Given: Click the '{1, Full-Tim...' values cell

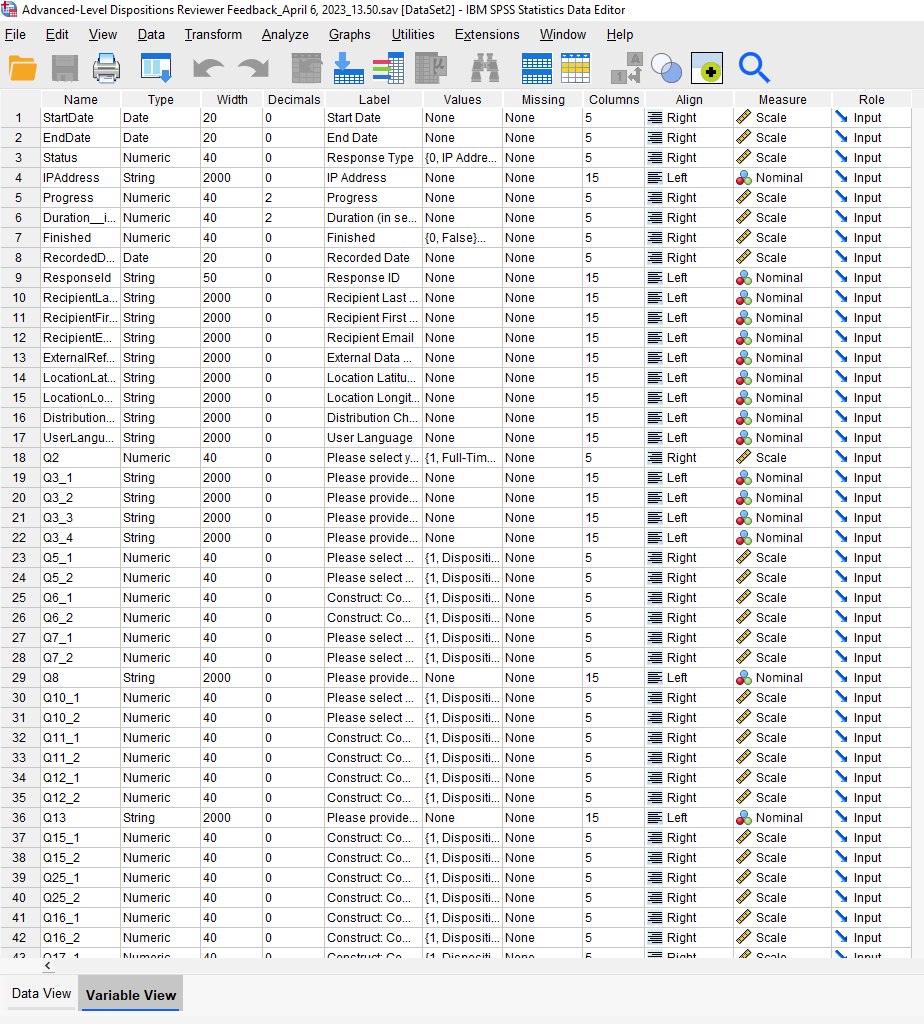Looking at the screenshot, I should [462, 458].
